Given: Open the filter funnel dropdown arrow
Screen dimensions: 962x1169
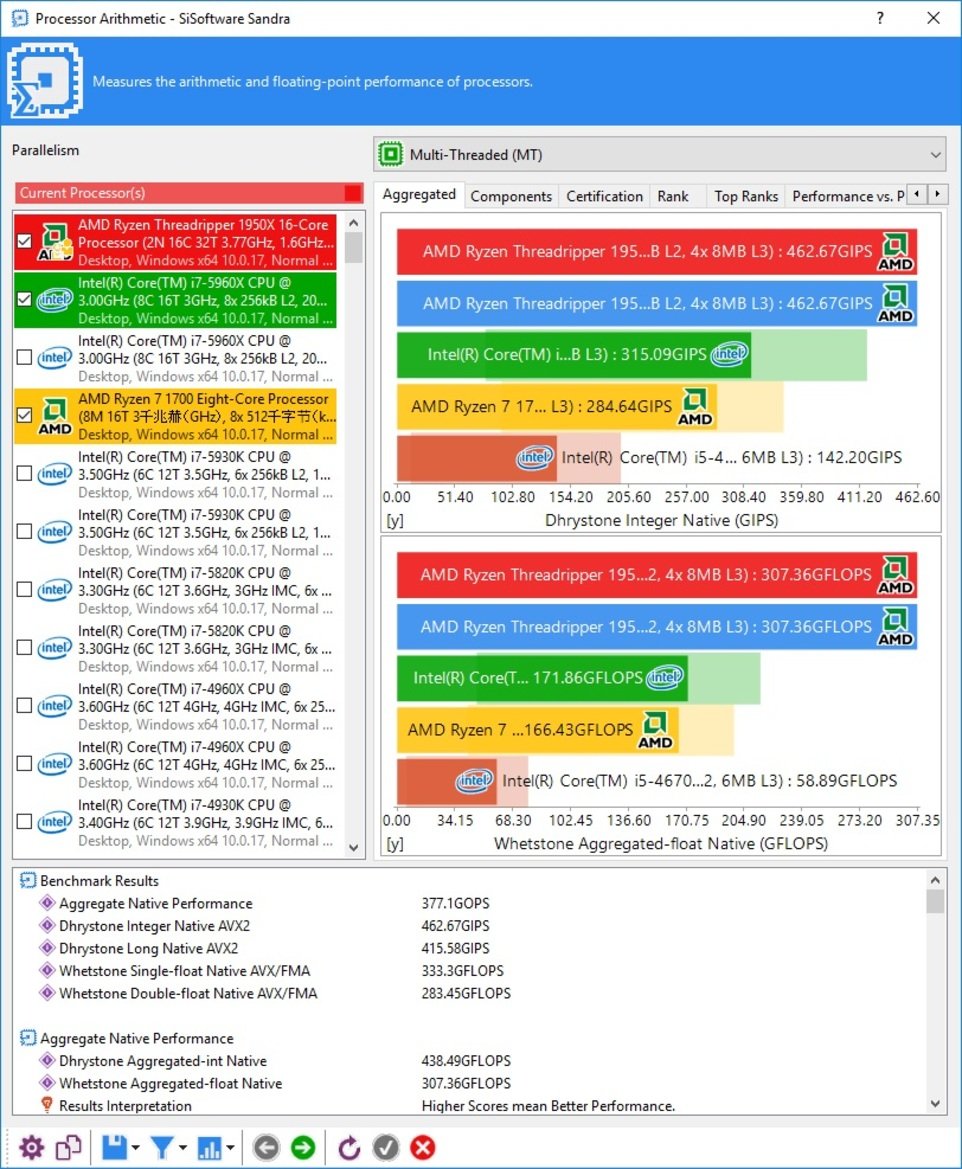Looking at the screenshot, I should [183, 1148].
